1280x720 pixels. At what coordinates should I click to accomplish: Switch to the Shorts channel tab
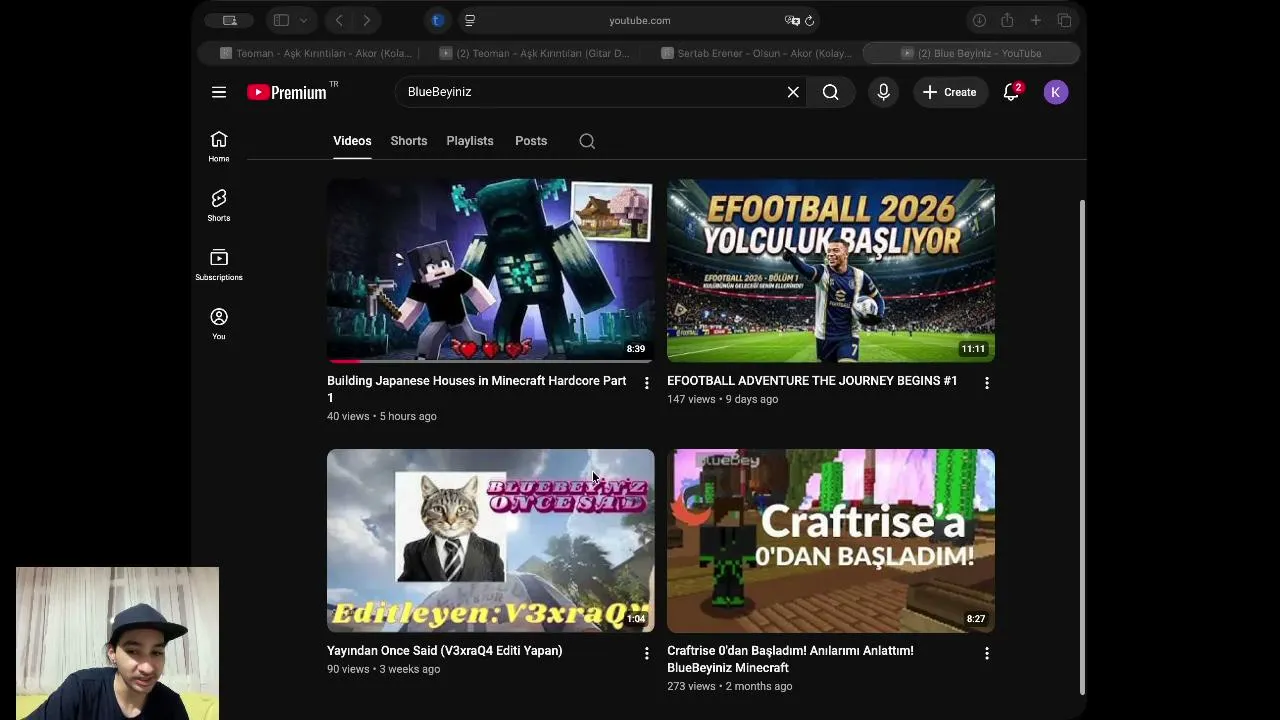click(409, 141)
